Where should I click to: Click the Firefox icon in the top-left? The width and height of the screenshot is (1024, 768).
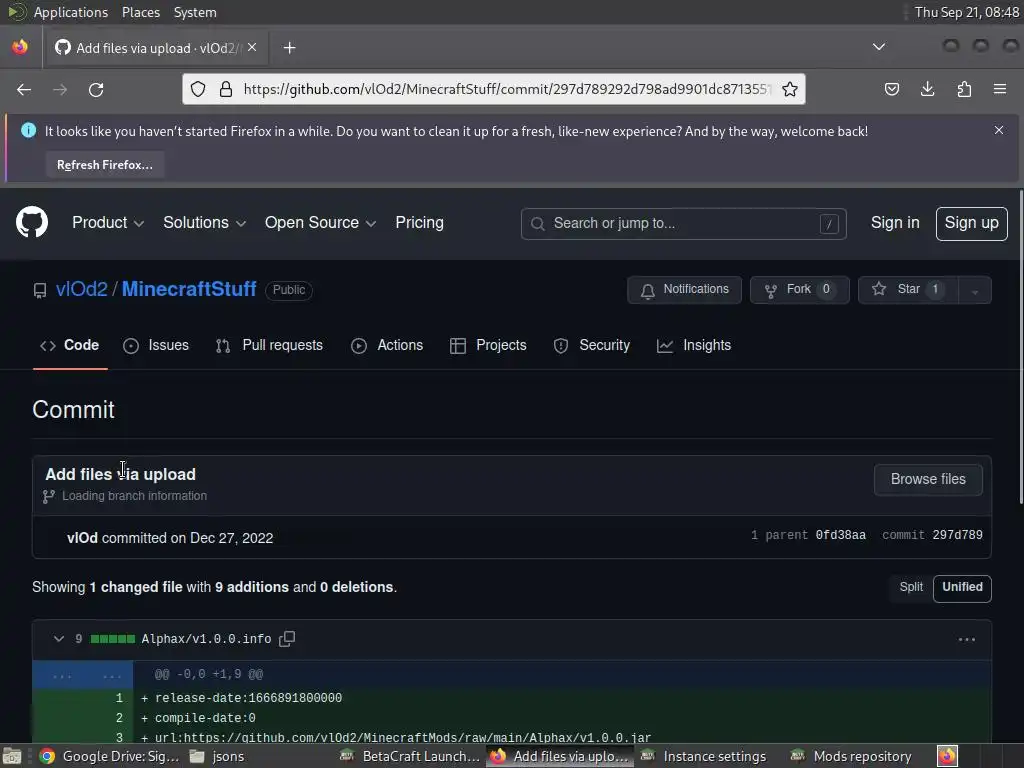pyautogui.click(x=20, y=47)
